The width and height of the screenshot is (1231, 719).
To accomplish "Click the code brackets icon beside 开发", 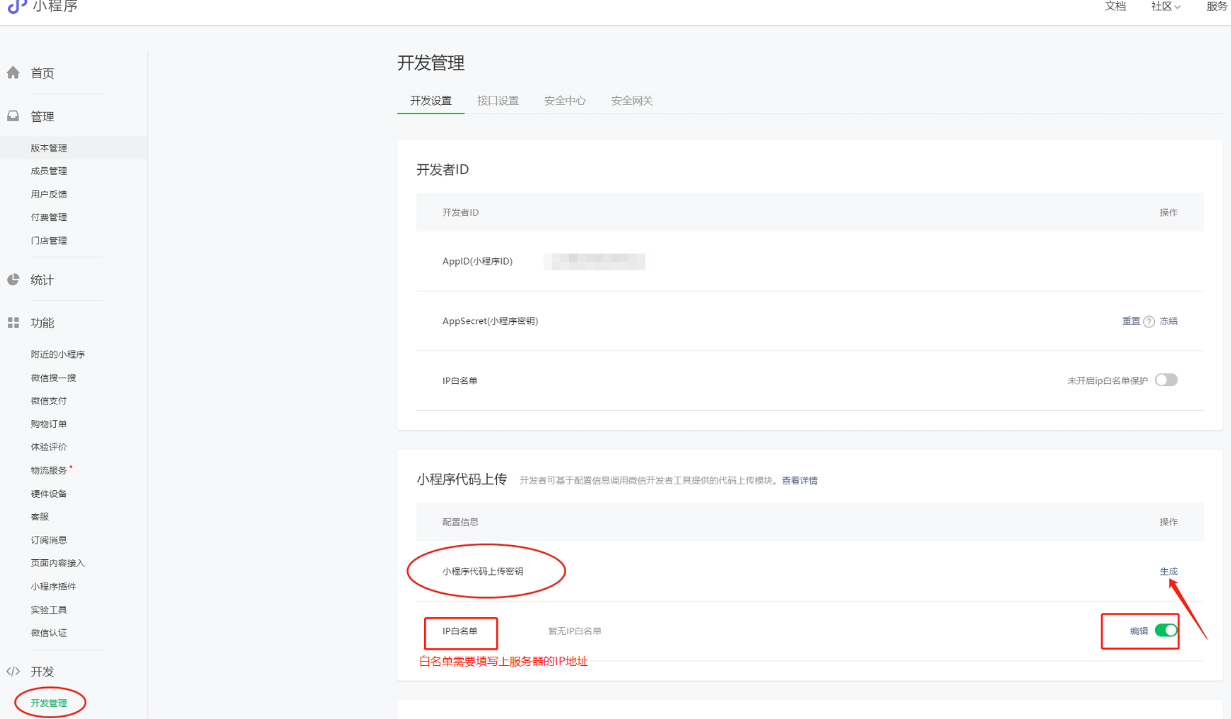I will 13,671.
